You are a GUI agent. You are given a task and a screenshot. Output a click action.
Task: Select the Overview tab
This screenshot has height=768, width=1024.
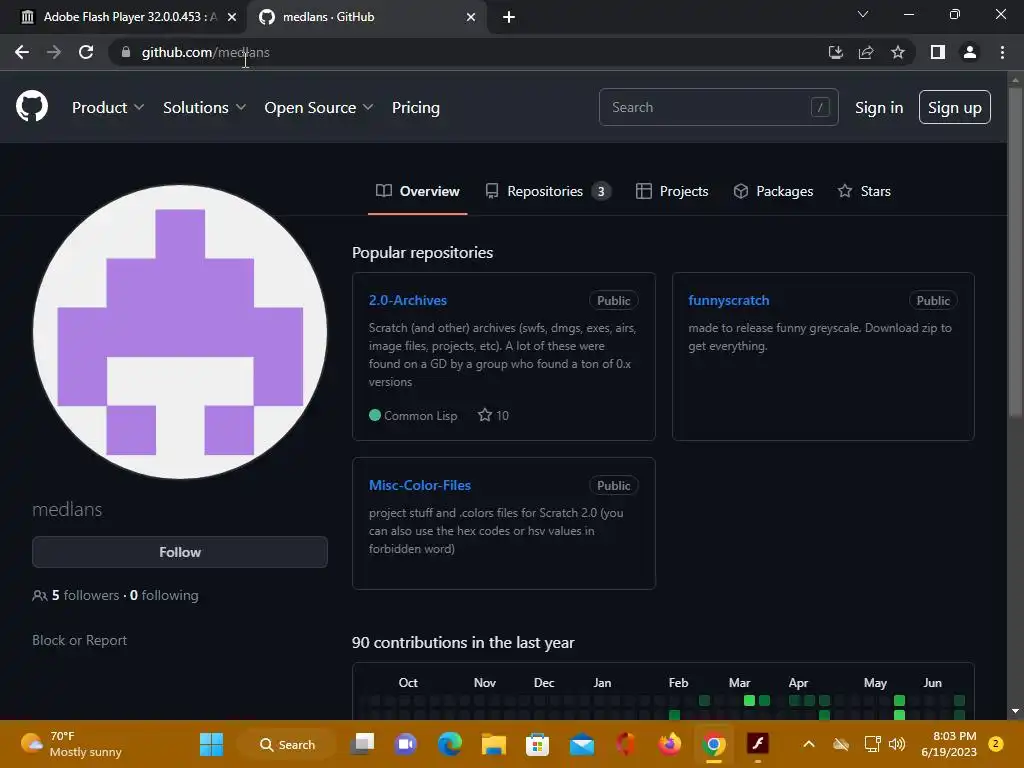coord(418,191)
